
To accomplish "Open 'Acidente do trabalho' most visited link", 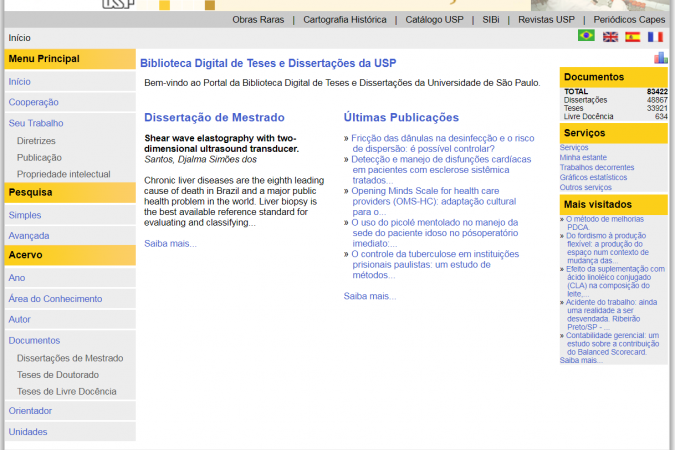I will pyautogui.click(x=611, y=314).
